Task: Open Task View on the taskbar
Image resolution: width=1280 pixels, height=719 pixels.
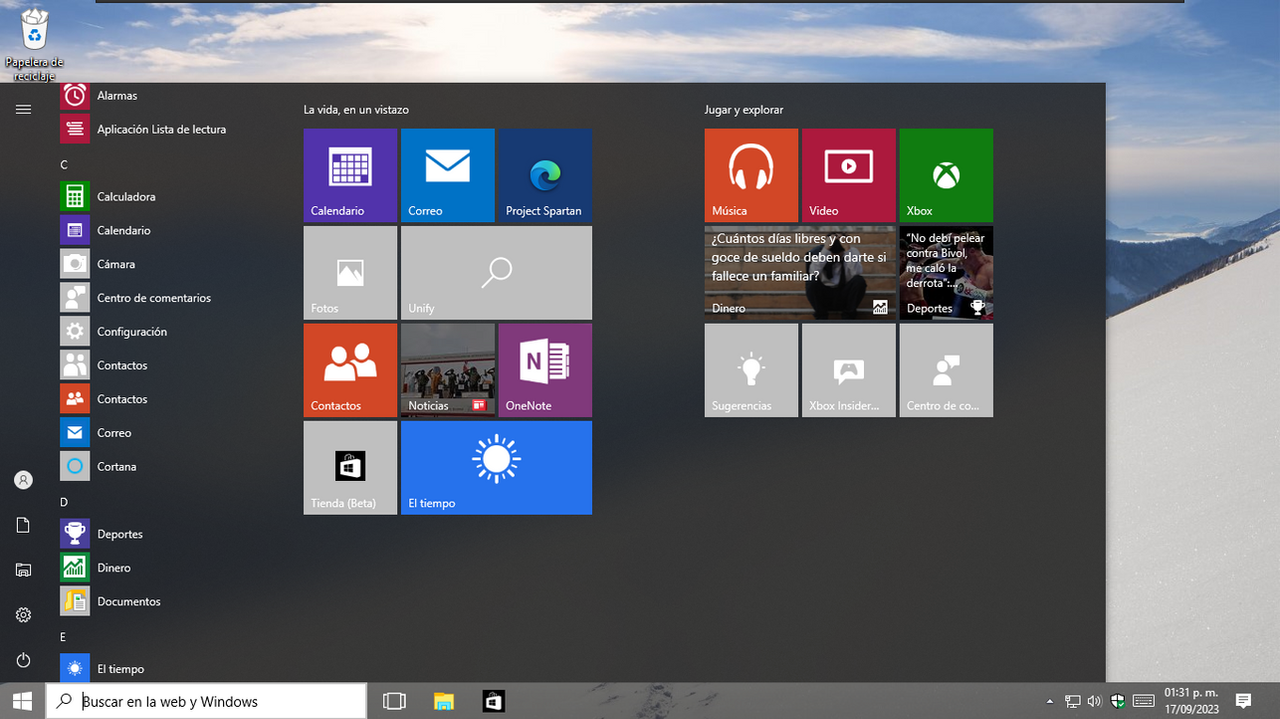Action: pyautogui.click(x=394, y=701)
